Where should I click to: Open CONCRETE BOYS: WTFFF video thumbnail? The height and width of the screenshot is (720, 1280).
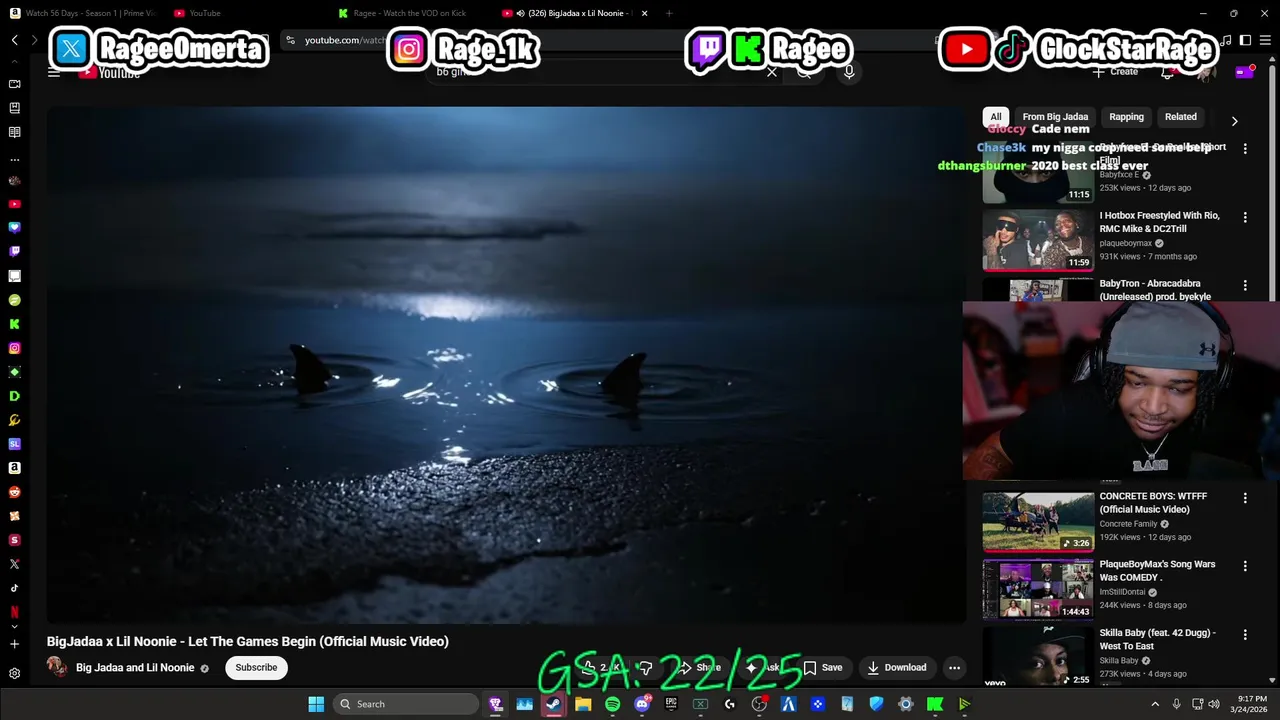tap(1038, 521)
